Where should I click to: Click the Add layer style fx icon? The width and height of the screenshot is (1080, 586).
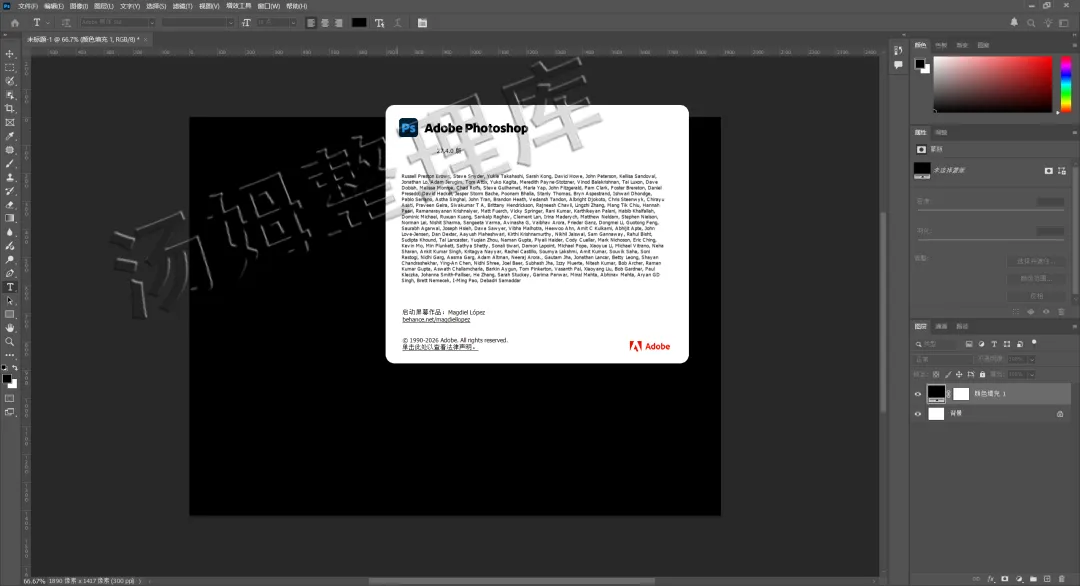pos(991,579)
